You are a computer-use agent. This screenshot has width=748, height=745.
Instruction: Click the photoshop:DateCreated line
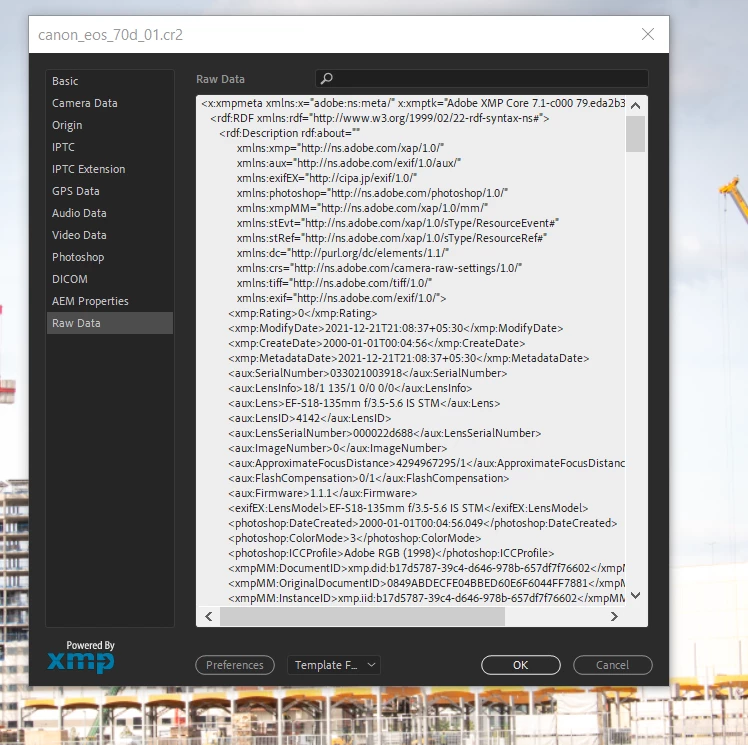click(x=423, y=523)
